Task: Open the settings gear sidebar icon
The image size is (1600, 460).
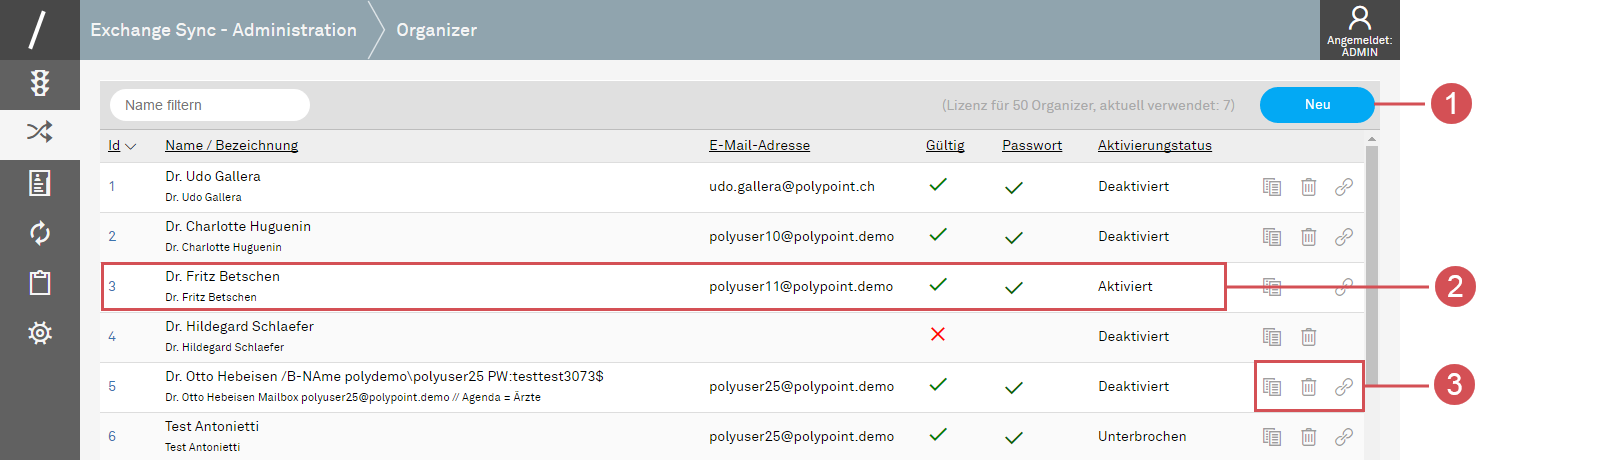Action: (x=40, y=333)
